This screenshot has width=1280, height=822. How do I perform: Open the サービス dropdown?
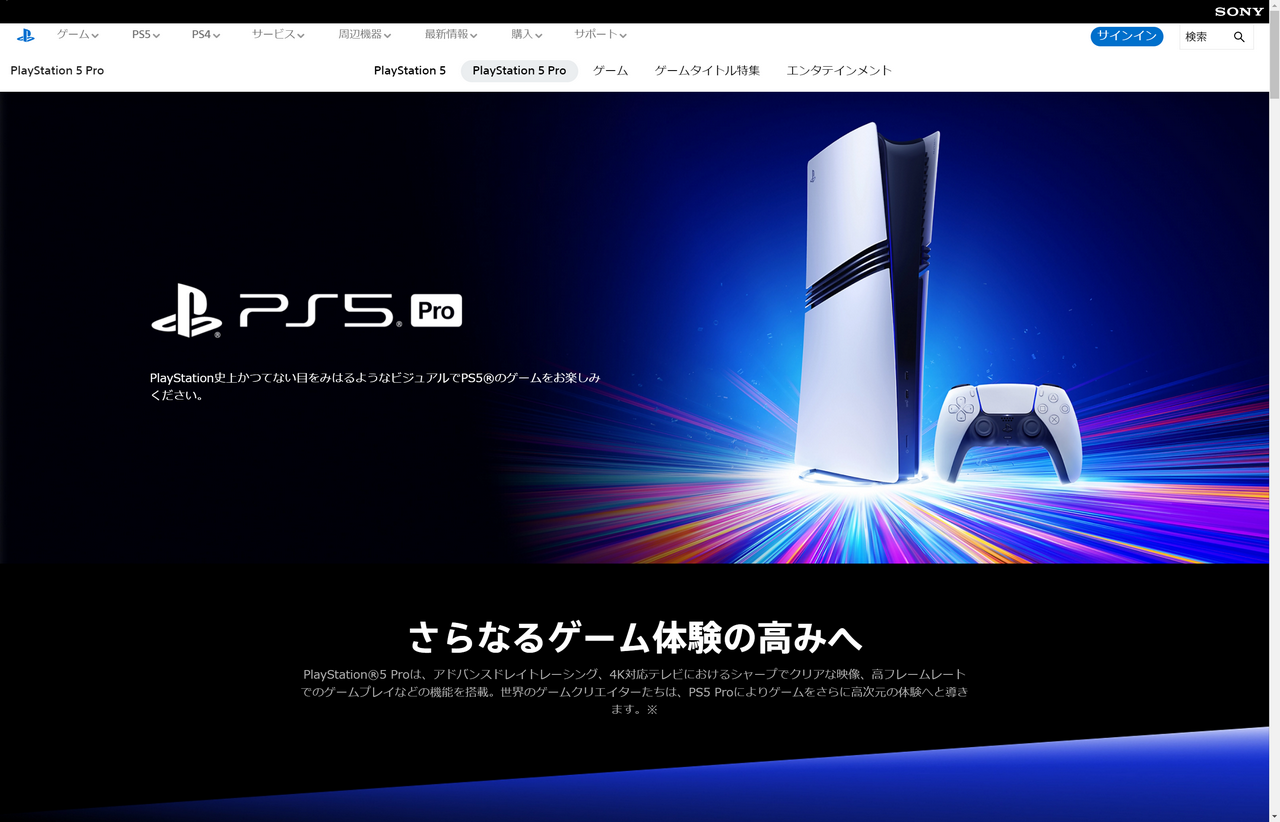277,34
